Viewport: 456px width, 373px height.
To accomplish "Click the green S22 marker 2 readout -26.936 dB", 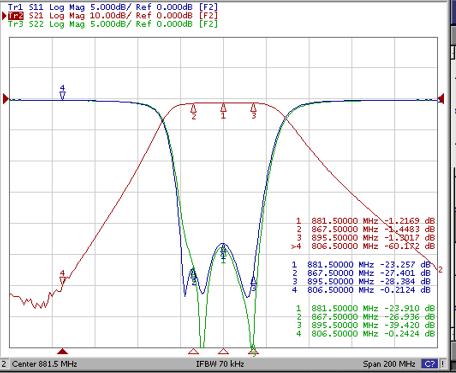I will click(366, 317).
